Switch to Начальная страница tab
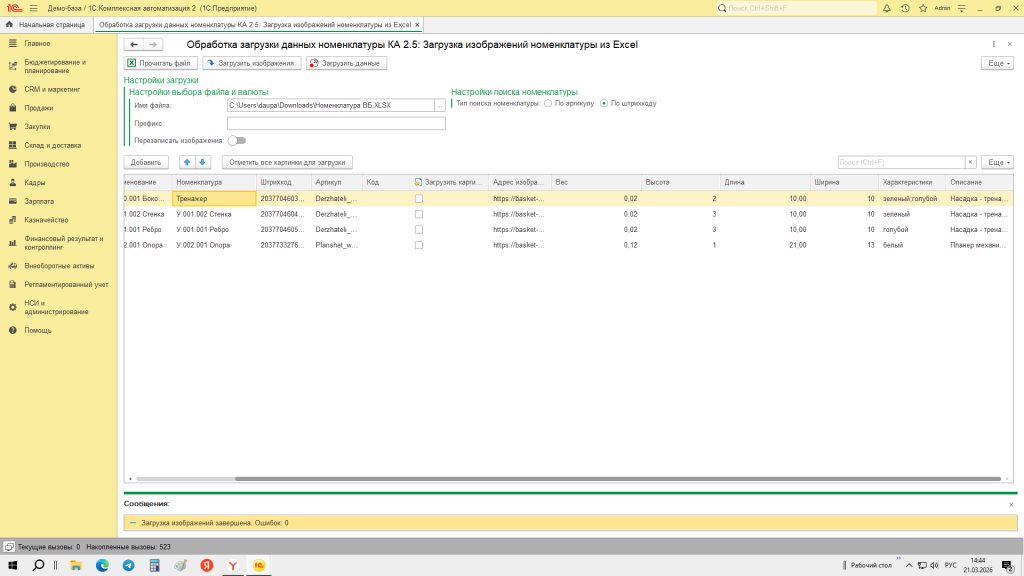The height and width of the screenshot is (576, 1024). pyautogui.click(x=52, y=24)
